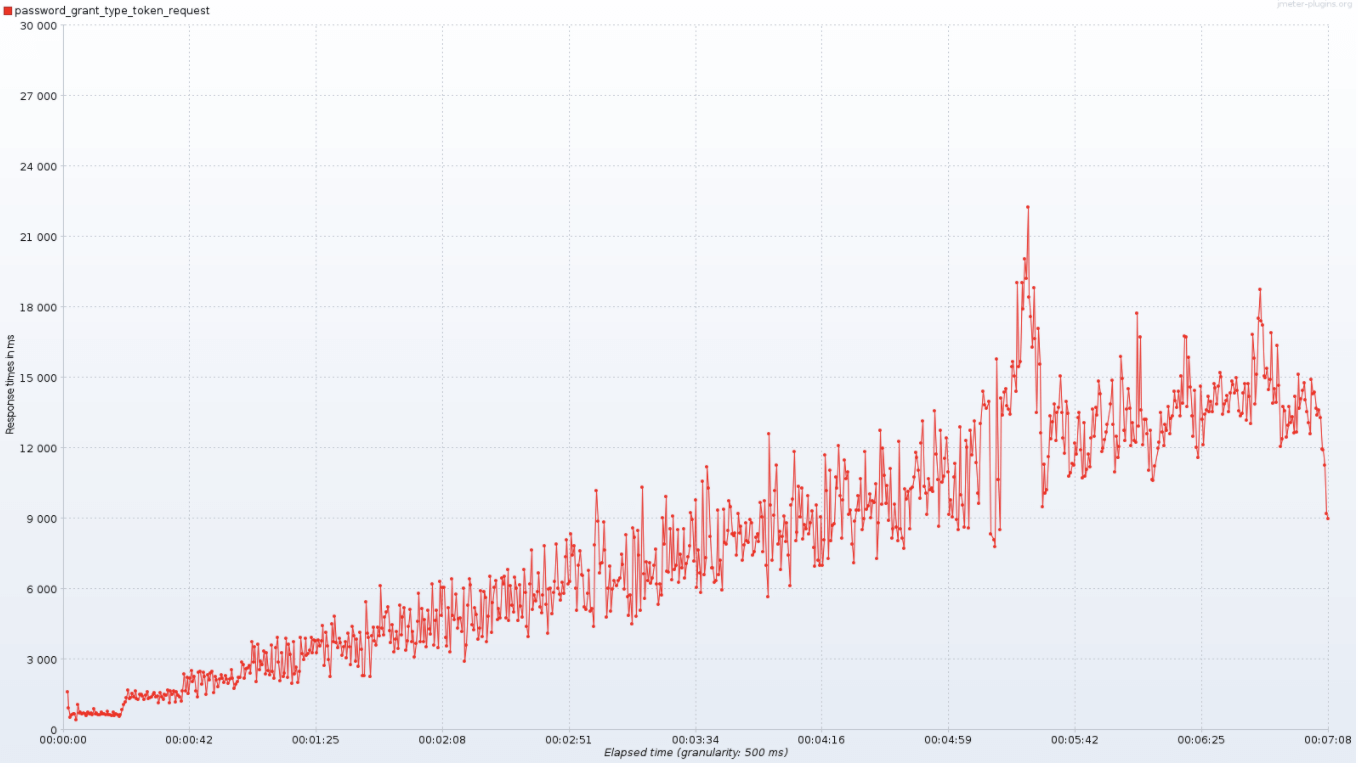
Task: Click the 00:02:08 time label
Action: (x=442, y=740)
